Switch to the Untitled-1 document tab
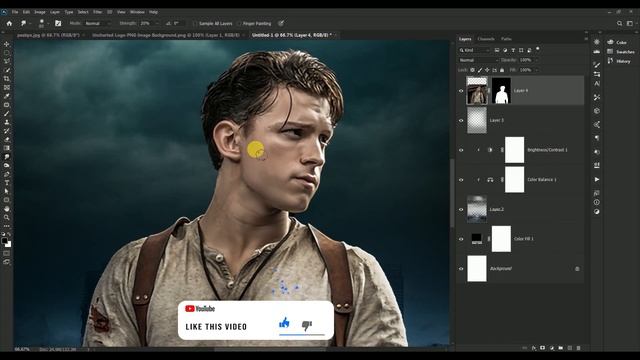Image resolution: width=640 pixels, height=360 pixels. pos(291,36)
